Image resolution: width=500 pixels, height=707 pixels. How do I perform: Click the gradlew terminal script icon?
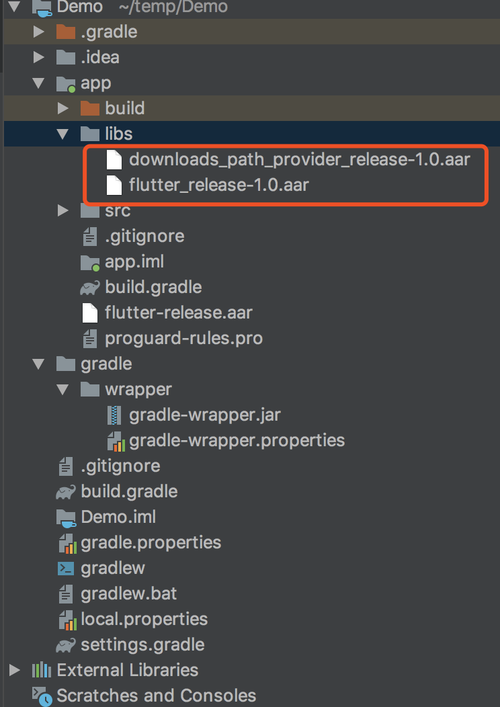point(65,569)
